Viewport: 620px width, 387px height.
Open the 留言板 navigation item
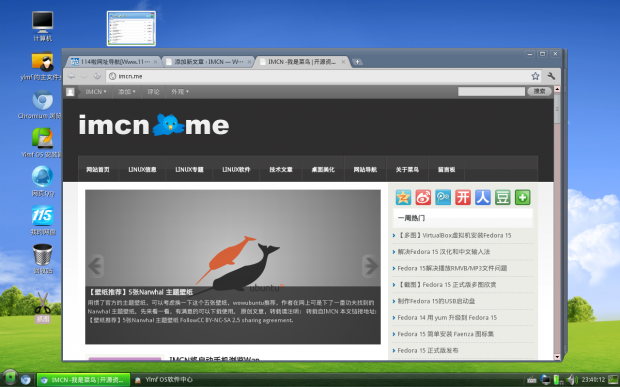446,170
